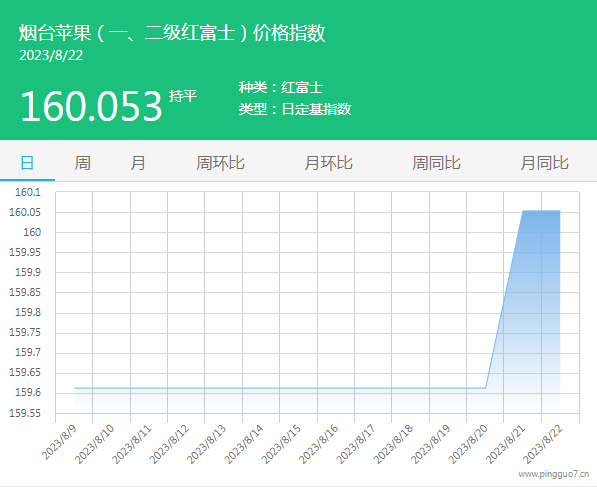The height and width of the screenshot is (487, 597).
Task: Select the 2023/8/9 x-axis date label
Action: coord(59,442)
